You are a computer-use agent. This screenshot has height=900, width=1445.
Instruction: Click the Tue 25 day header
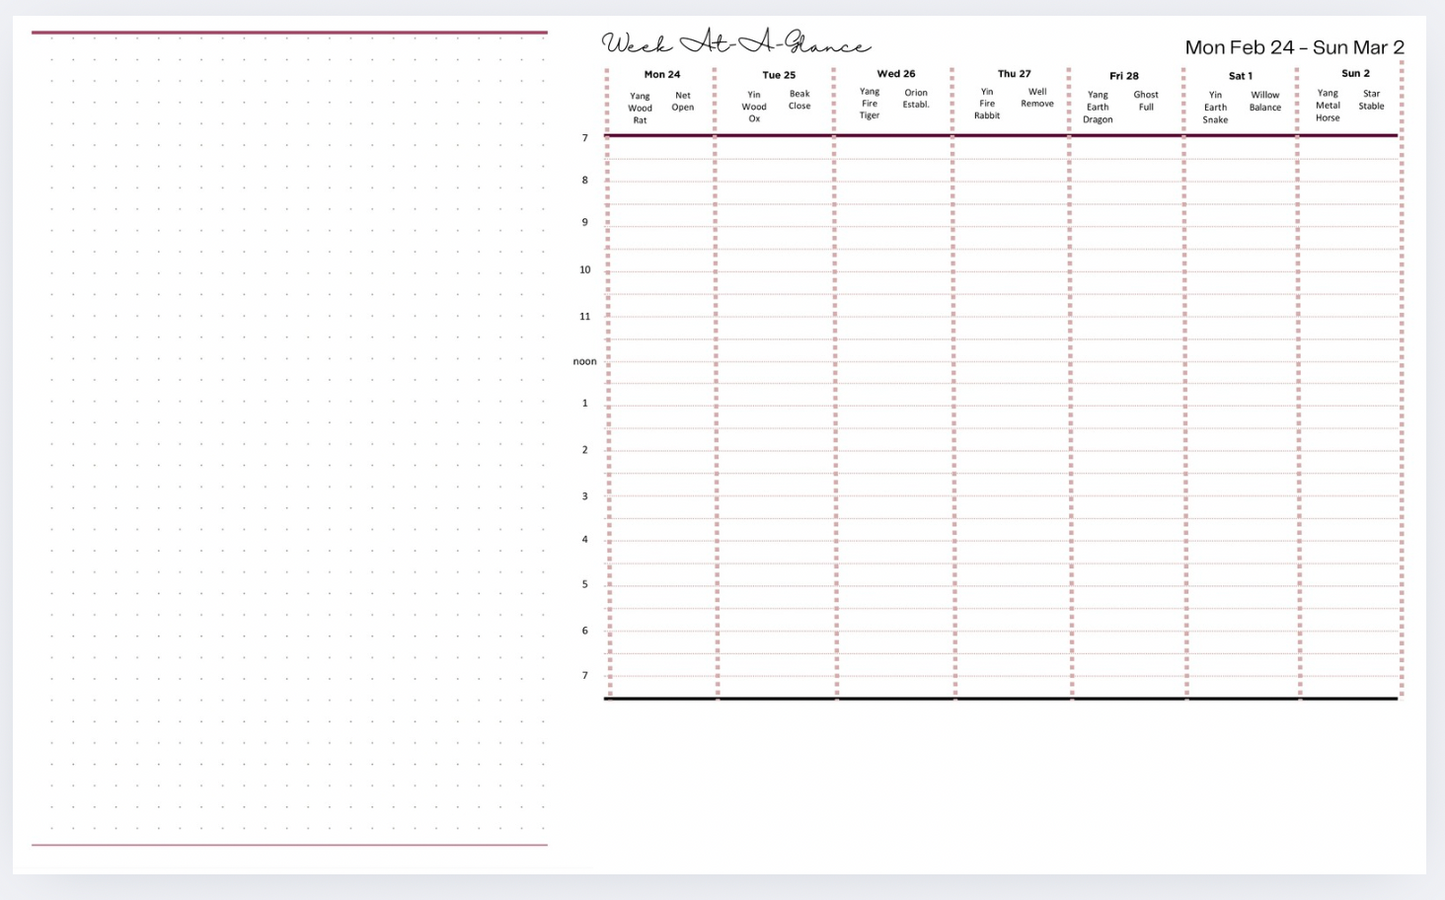click(779, 75)
